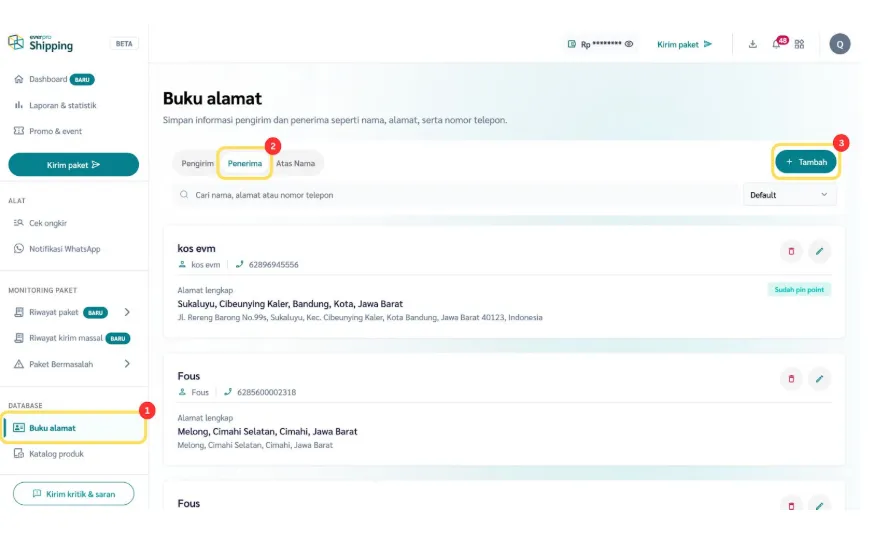877x537 pixels.
Task: Open the user avatar Q profile
Action: (x=840, y=44)
